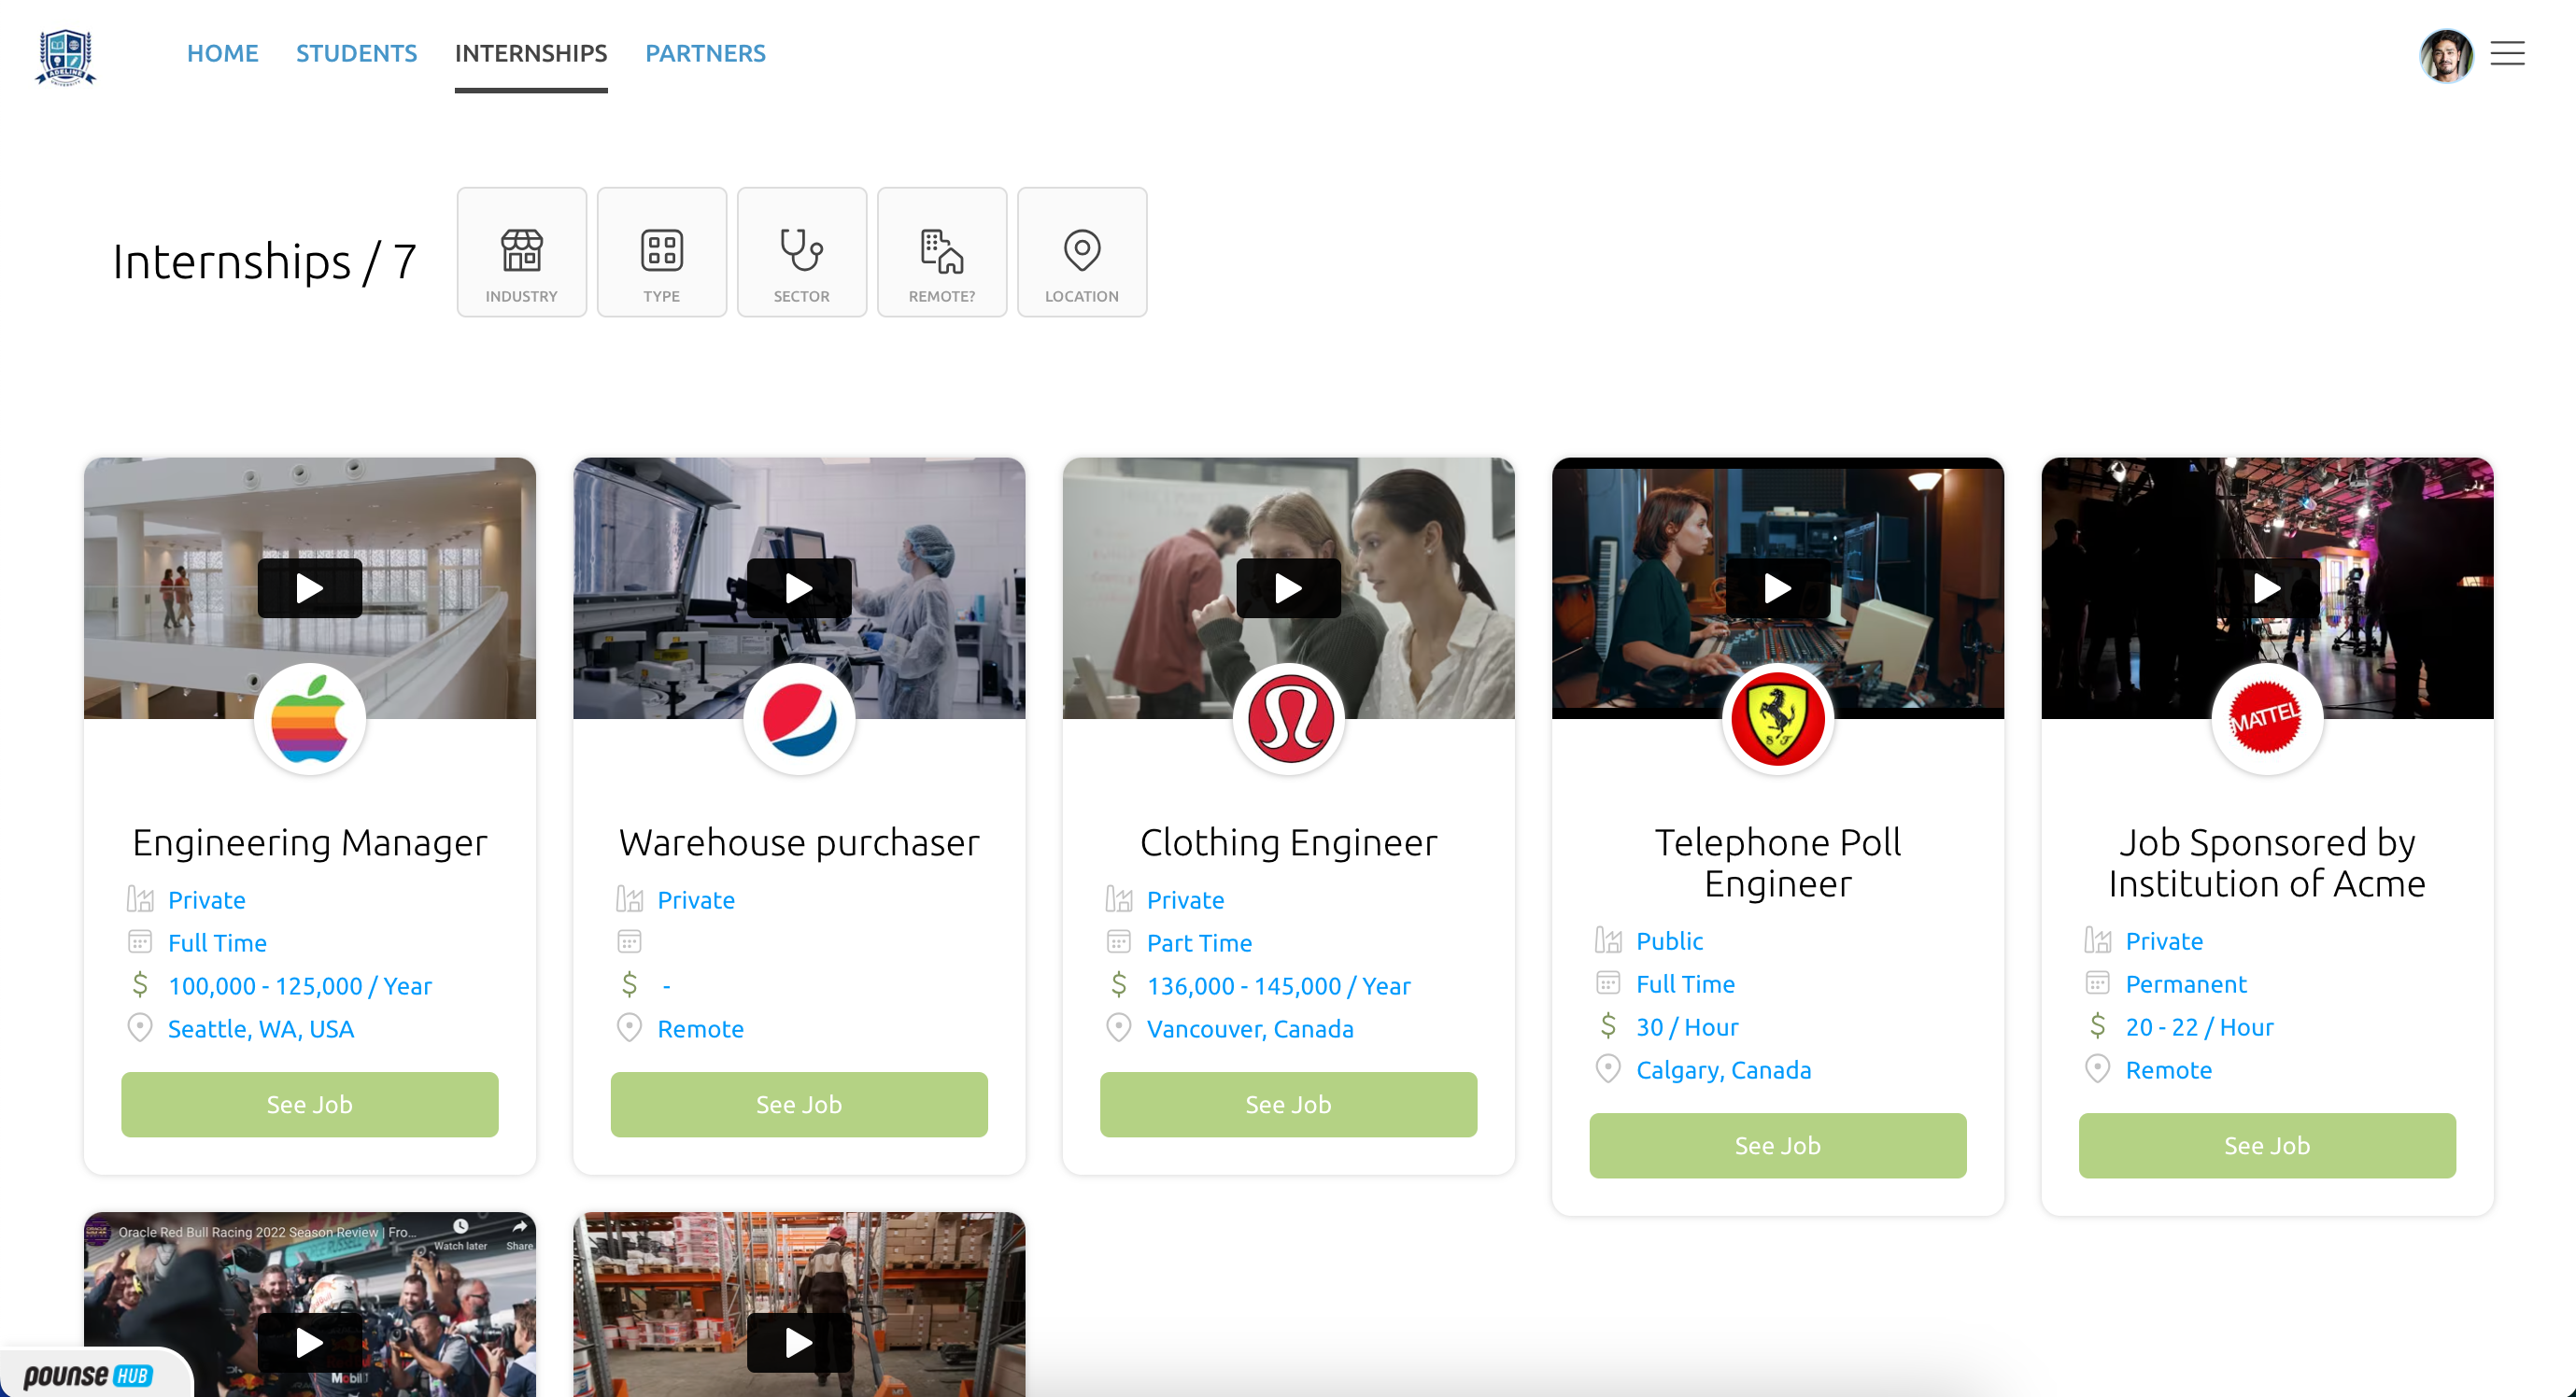2576x1397 pixels.
Task: See Job for Telephone Poll Engineer
Action: click(x=1777, y=1146)
